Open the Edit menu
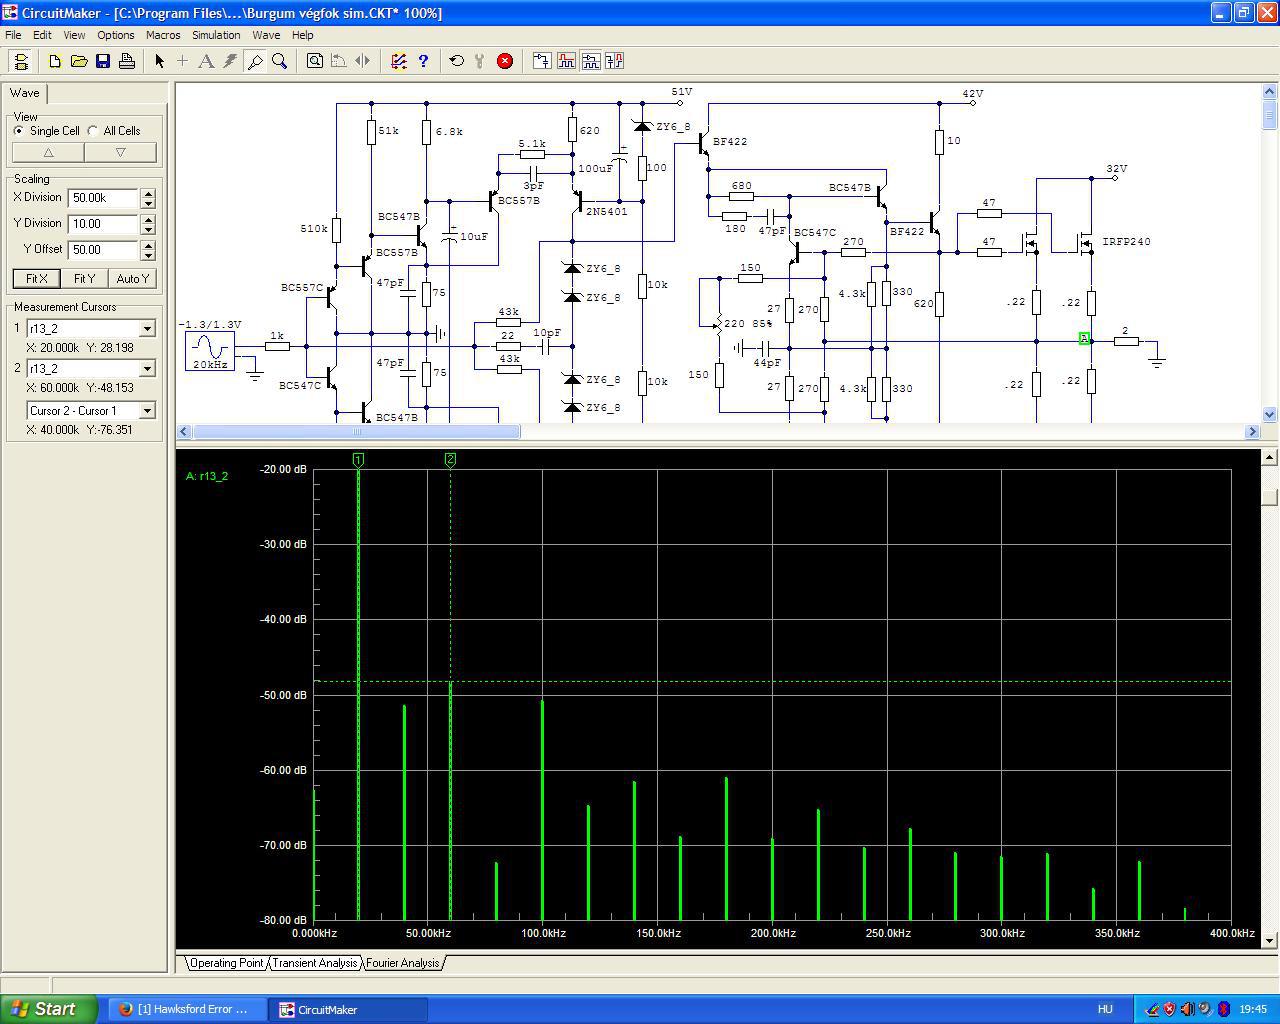Screen dimensions: 1280x1024 point(42,35)
